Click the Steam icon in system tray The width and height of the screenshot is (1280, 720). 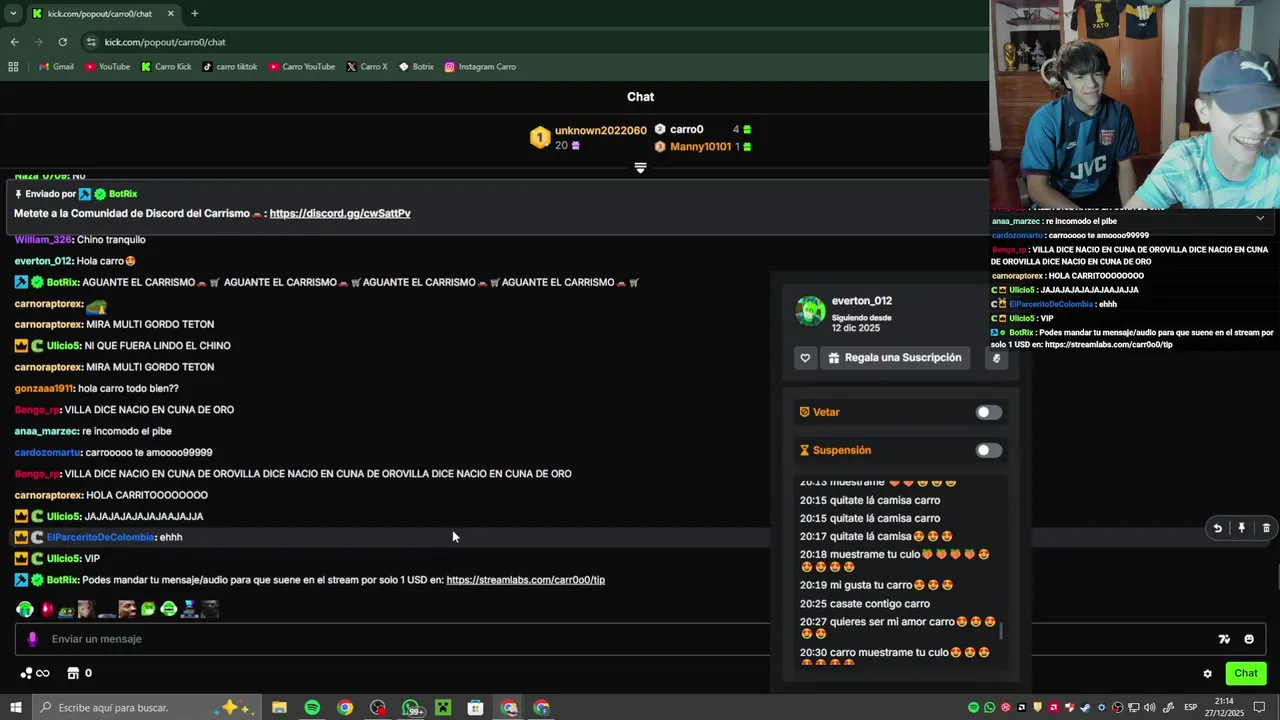pyautogui.click(x=1085, y=707)
